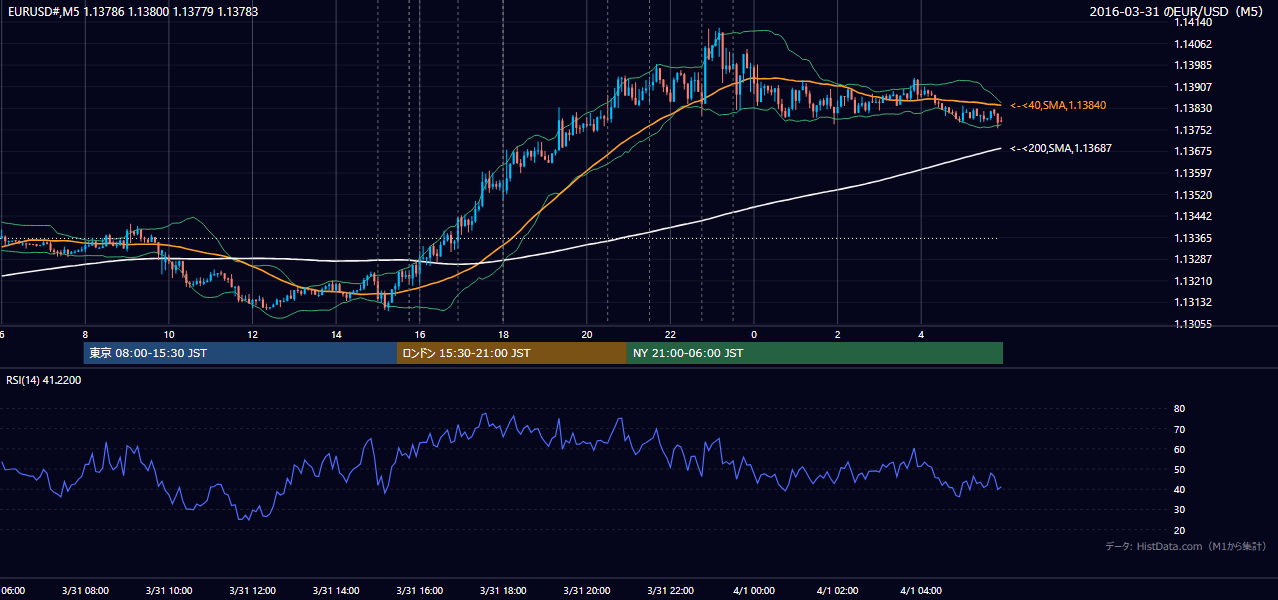Click hour marker 18 above the session bars
Screen dimensions: 1278x600
503,334
